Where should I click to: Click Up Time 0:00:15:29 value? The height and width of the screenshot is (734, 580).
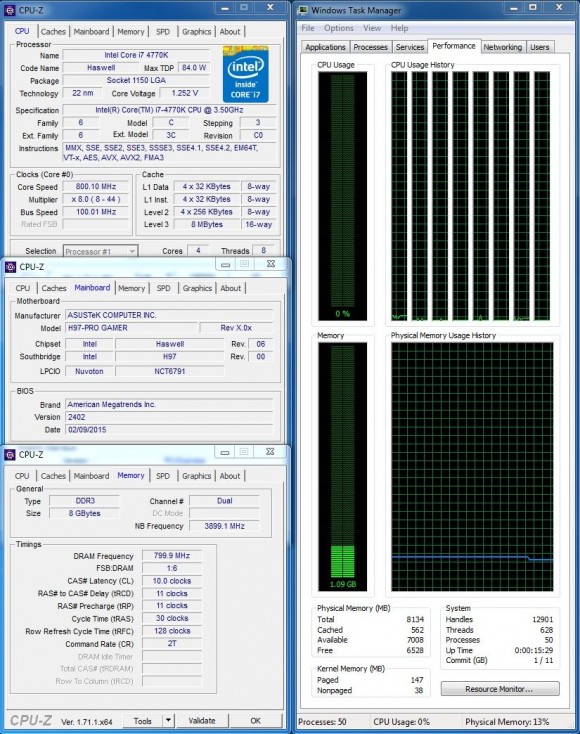(533, 650)
